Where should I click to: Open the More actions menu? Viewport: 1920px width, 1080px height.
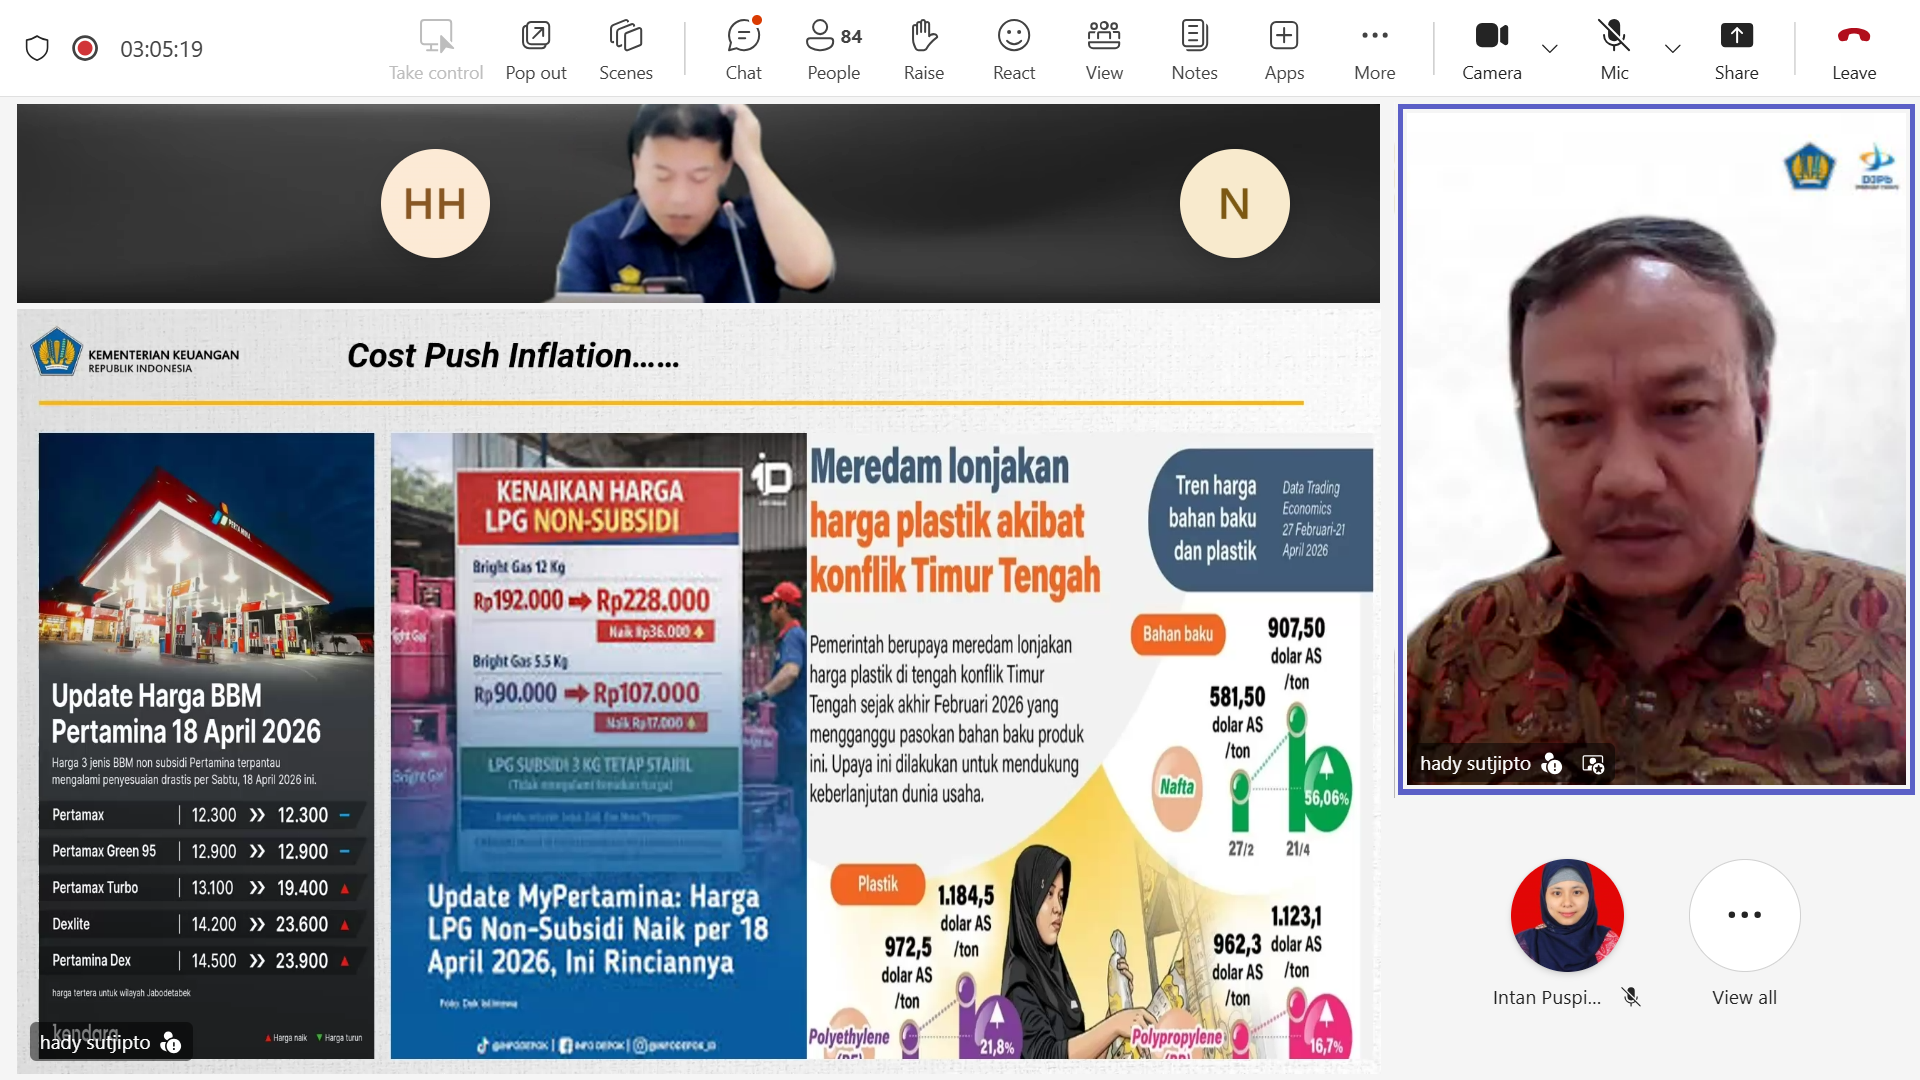tap(1375, 49)
